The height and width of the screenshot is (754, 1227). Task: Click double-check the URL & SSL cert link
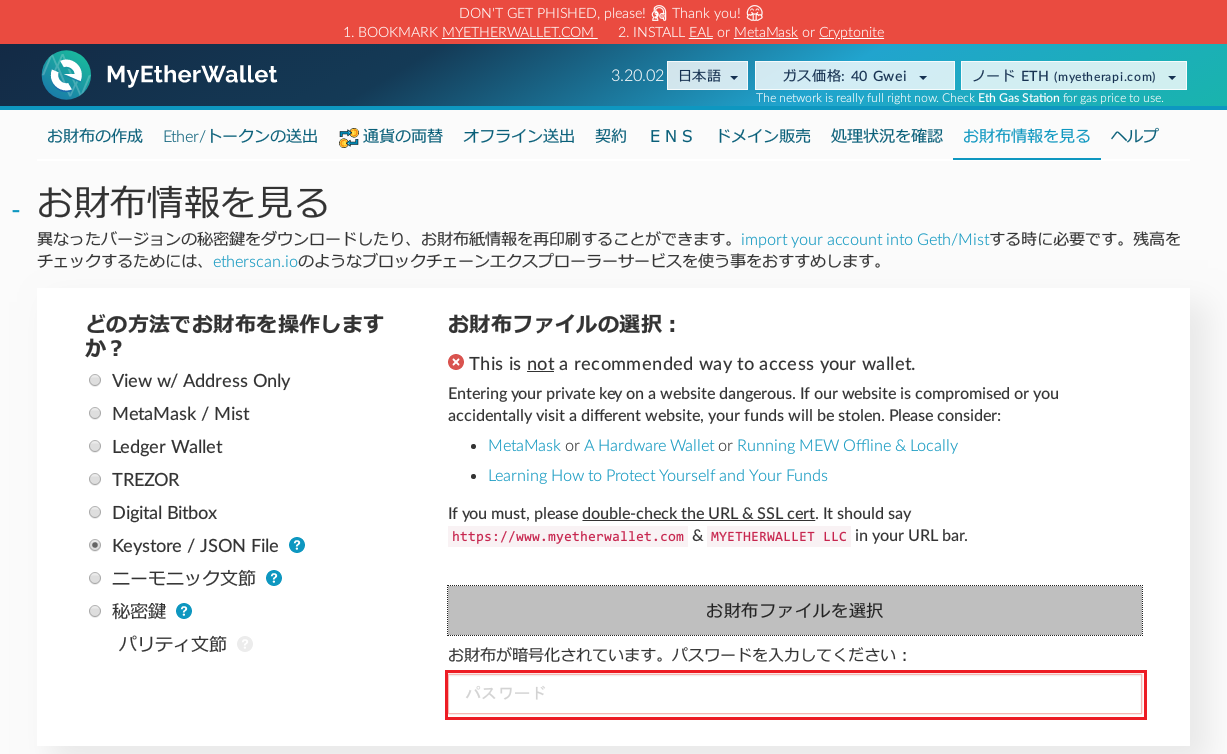tap(698, 513)
